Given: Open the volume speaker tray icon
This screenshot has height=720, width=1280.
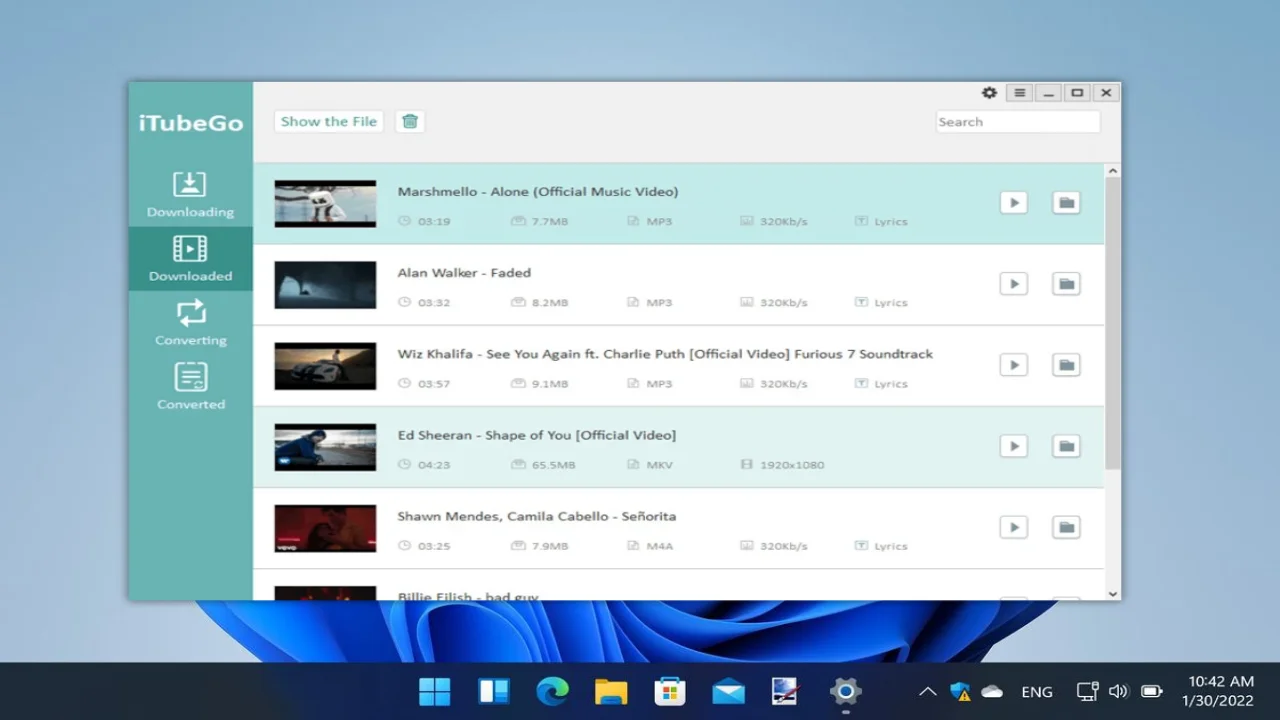Looking at the screenshot, I should (1119, 691).
